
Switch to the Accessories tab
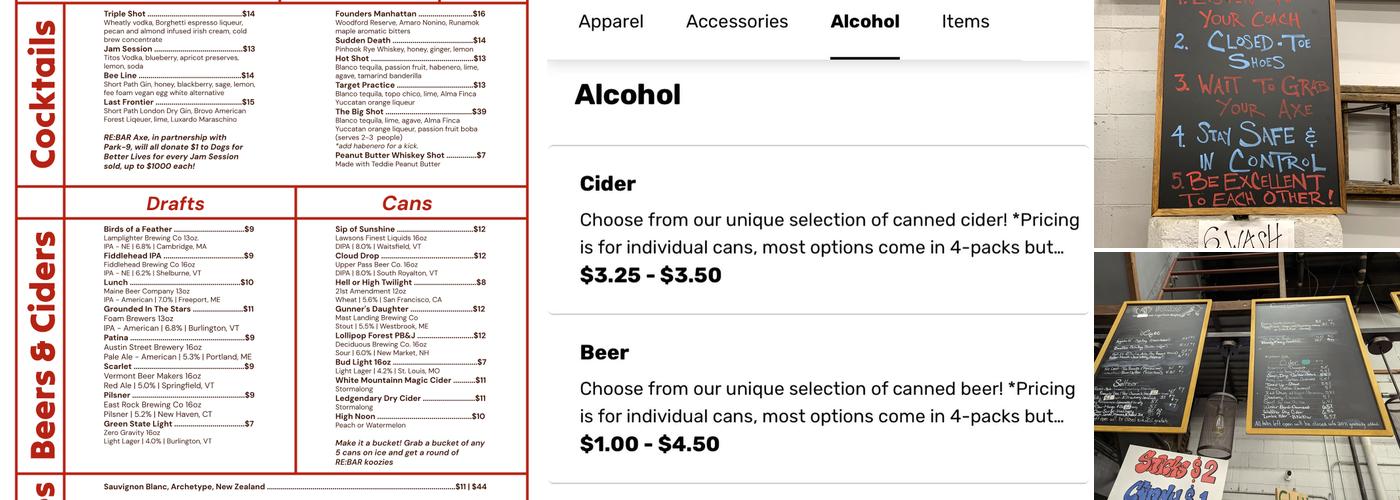pos(737,22)
